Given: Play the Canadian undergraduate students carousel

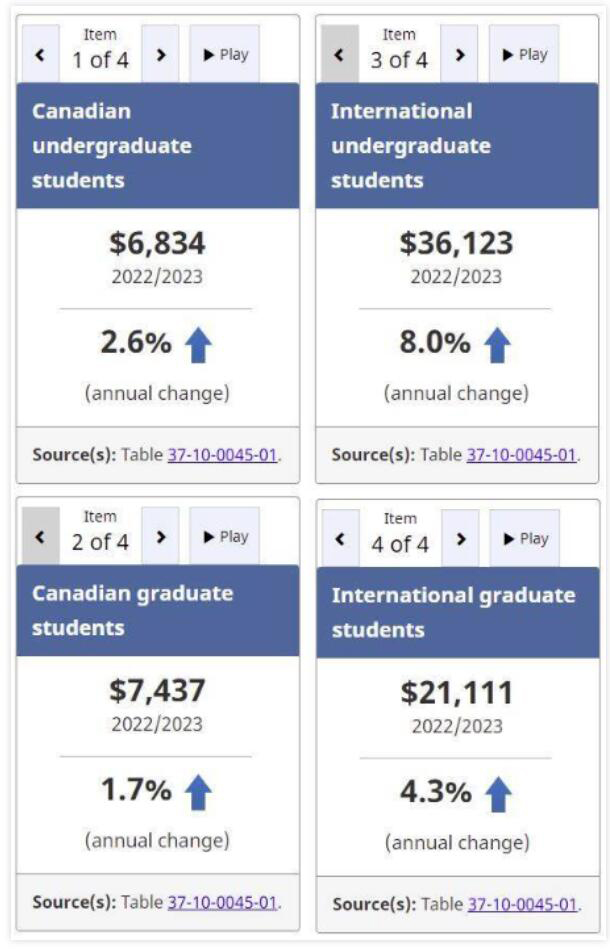Looking at the screenshot, I should (x=225, y=55).
